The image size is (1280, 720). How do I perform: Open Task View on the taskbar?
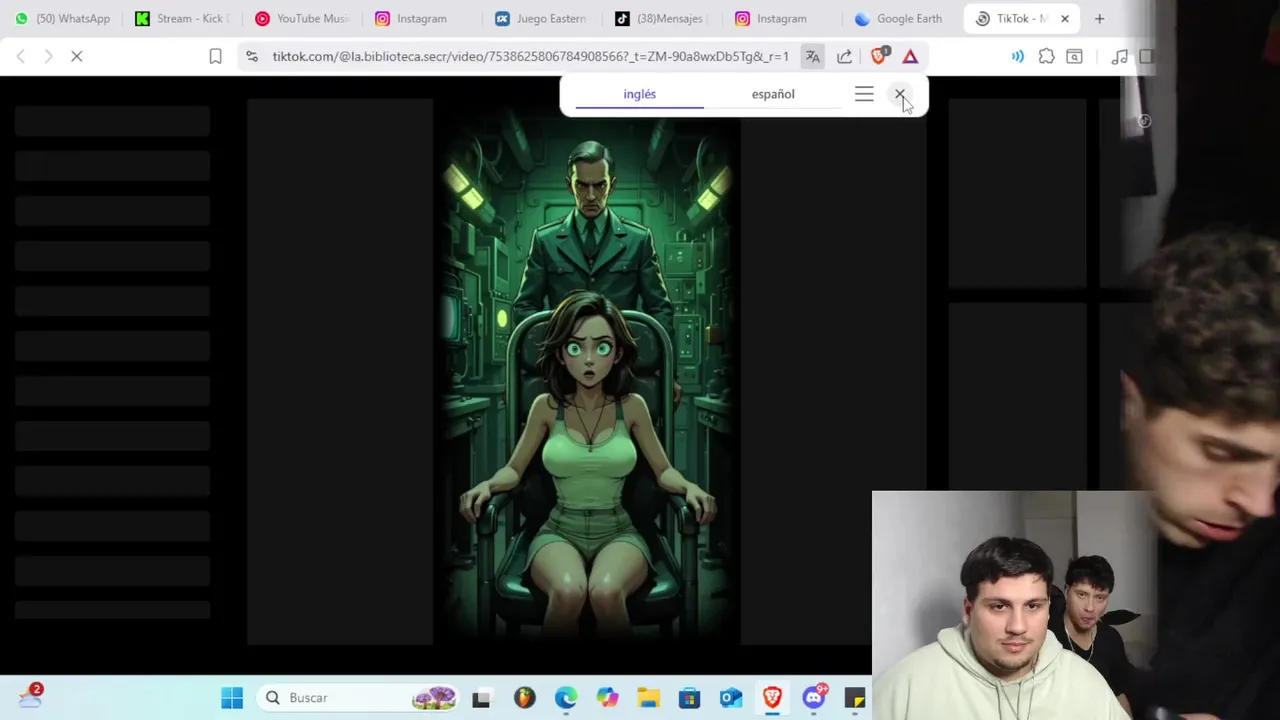tap(481, 698)
